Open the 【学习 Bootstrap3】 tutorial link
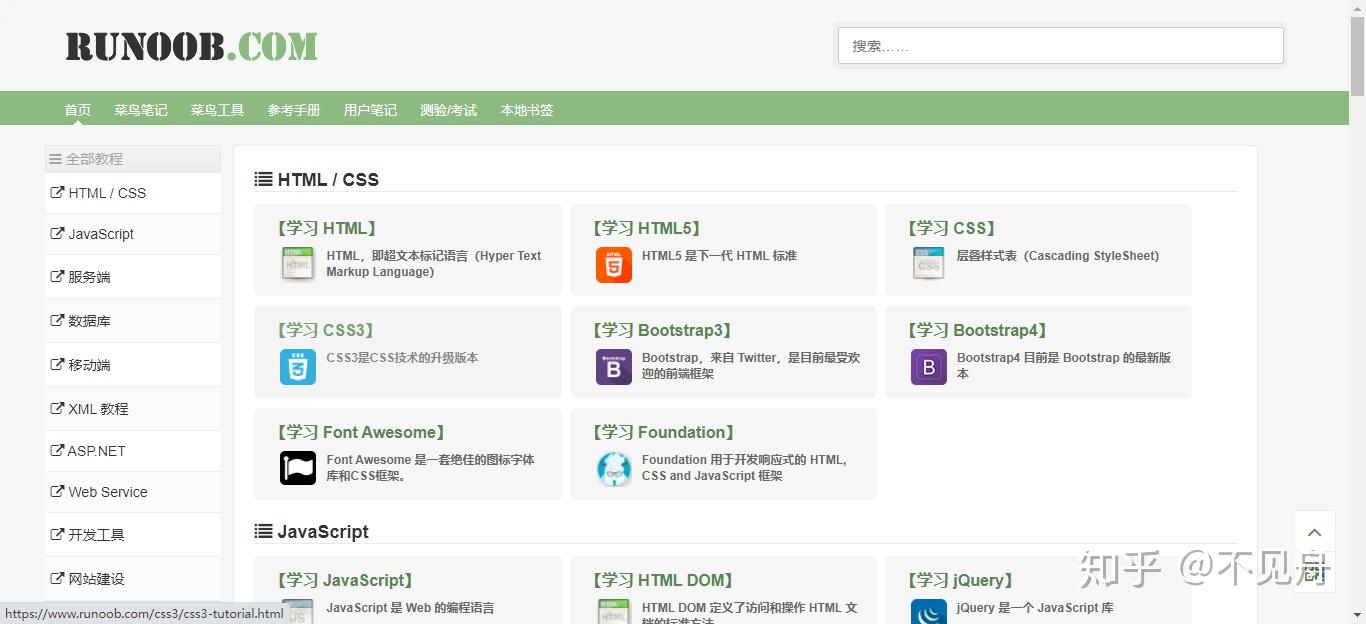The width and height of the screenshot is (1366, 624). coord(662,331)
